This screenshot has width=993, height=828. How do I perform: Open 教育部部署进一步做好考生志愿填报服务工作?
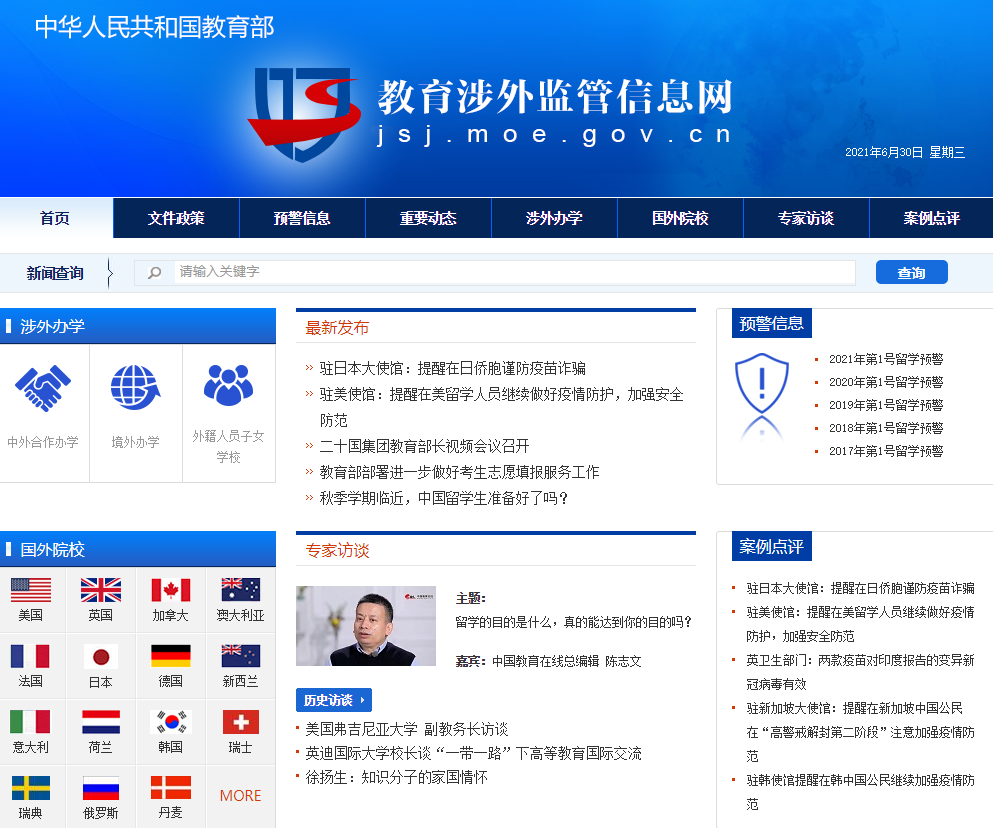[x=459, y=472]
